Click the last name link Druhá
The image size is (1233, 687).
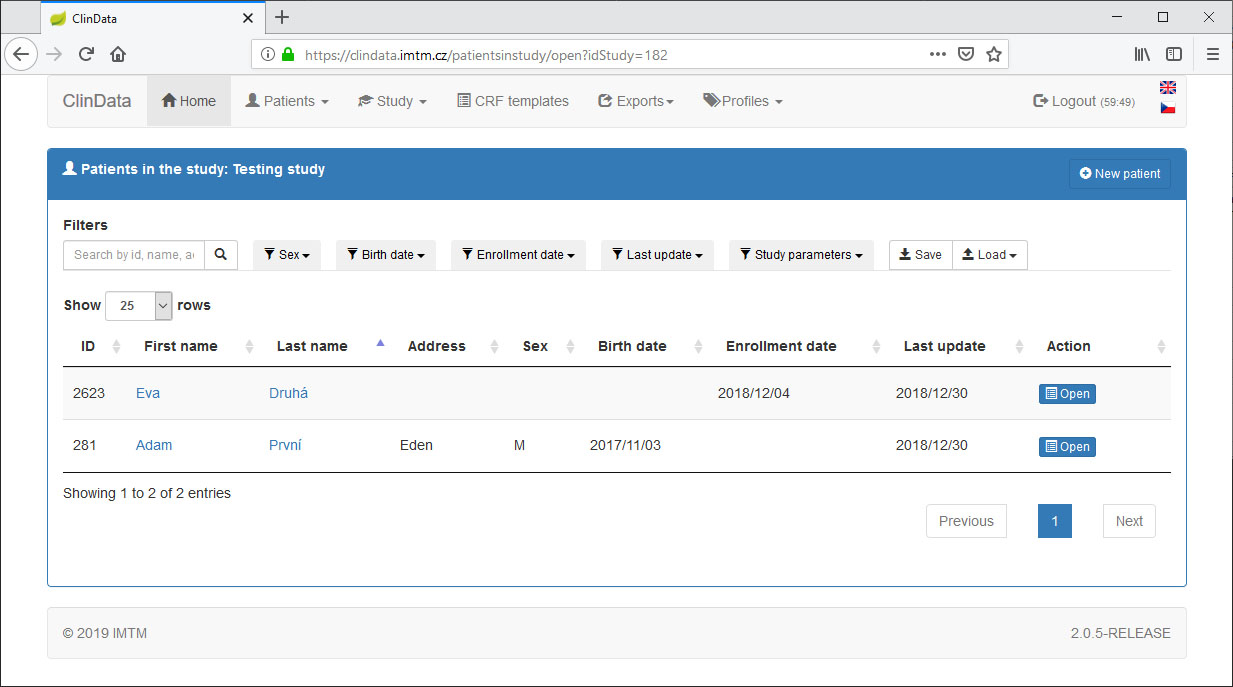tap(289, 393)
